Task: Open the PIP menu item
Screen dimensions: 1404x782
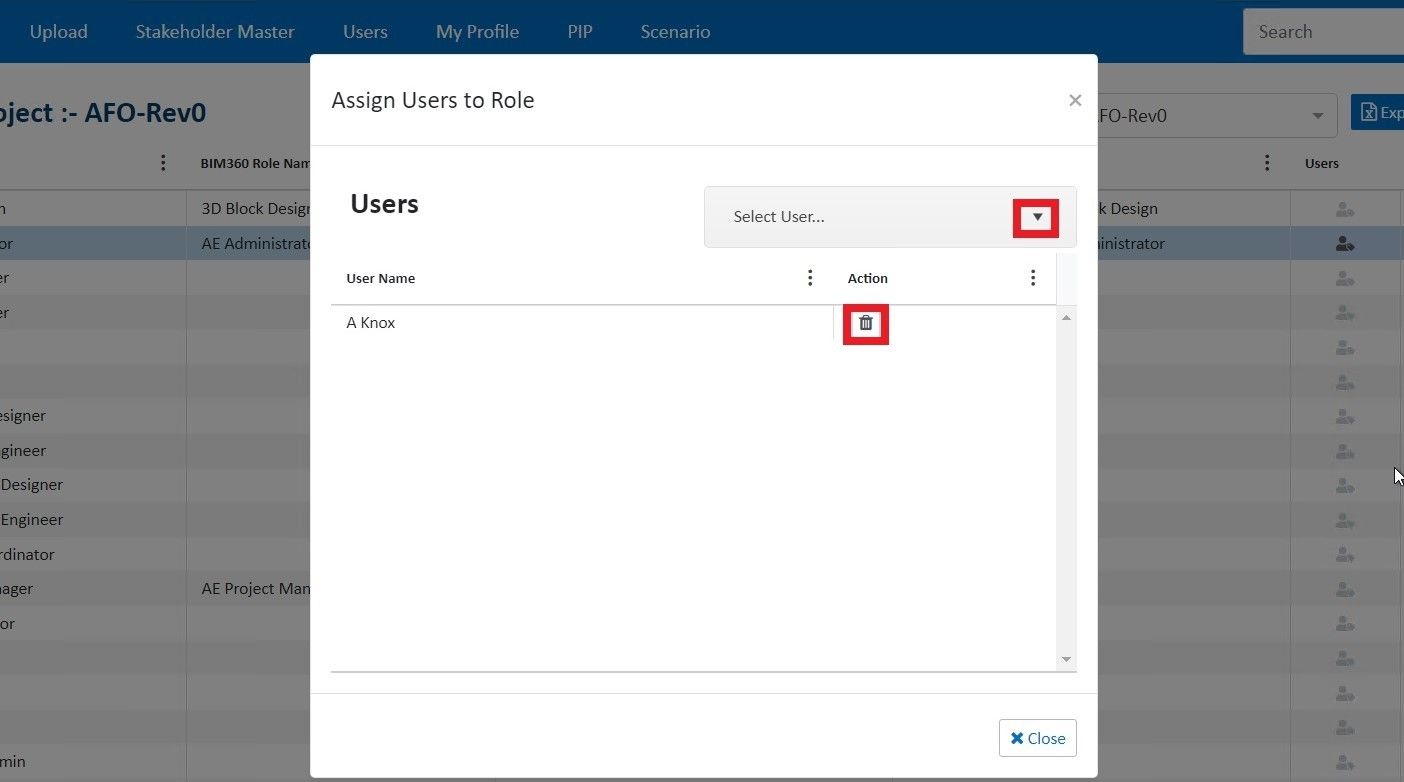Action: pos(580,32)
